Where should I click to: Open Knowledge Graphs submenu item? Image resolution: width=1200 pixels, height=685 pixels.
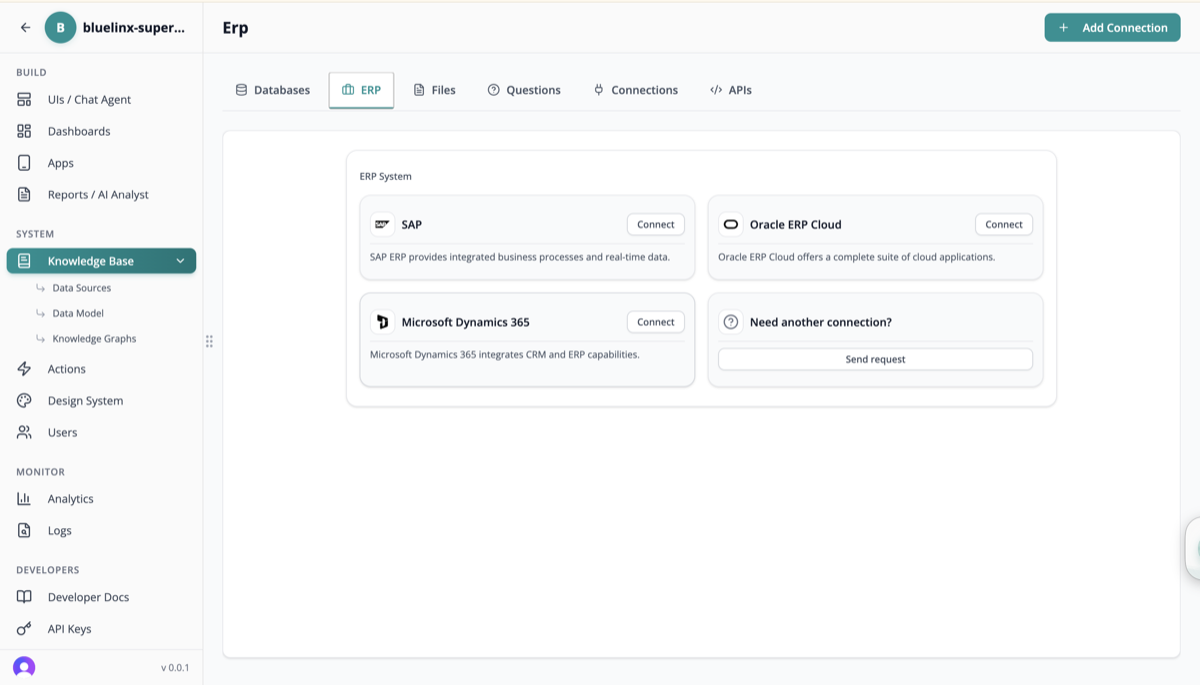pyautogui.click(x=94, y=339)
